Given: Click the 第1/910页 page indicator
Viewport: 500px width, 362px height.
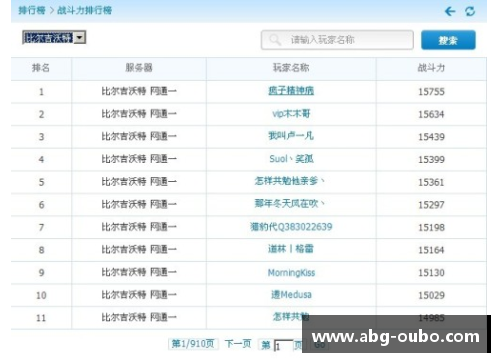Looking at the screenshot, I should coord(193,344).
